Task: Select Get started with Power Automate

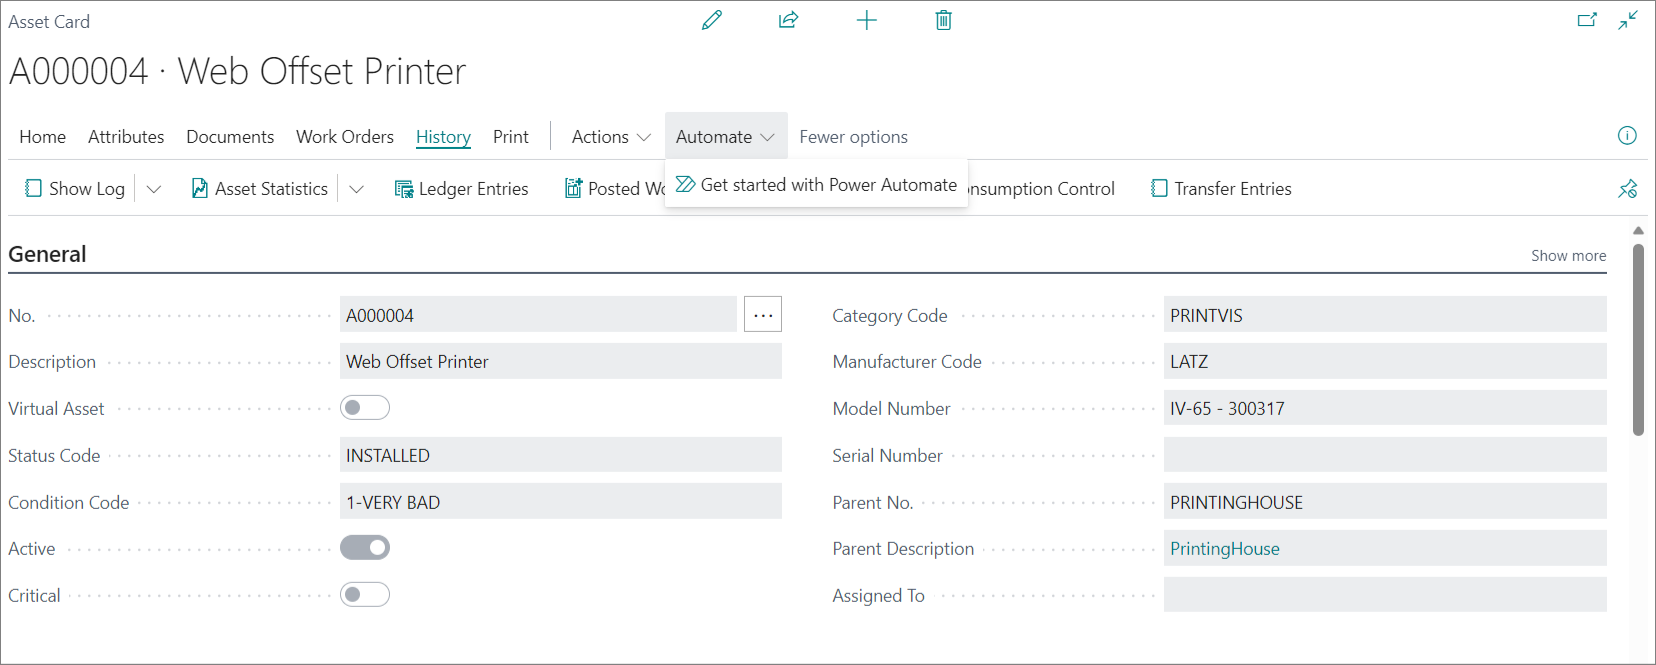Action: [x=816, y=185]
